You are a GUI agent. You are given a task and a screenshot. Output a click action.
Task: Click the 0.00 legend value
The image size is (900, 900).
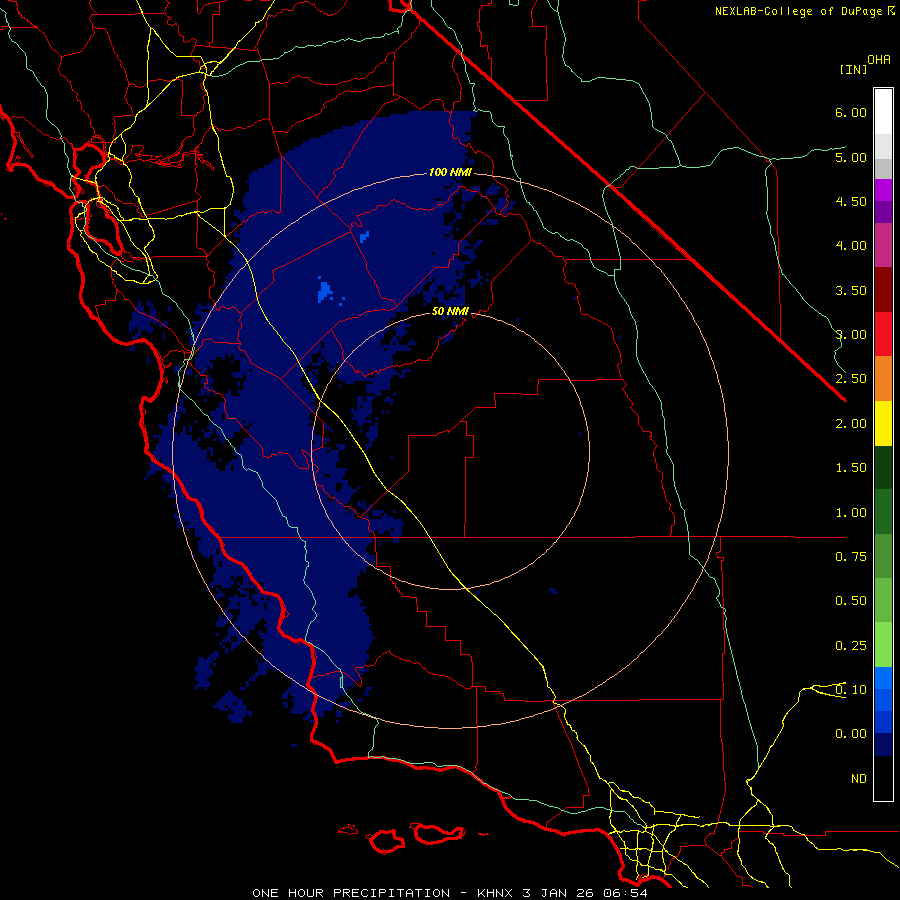click(851, 734)
